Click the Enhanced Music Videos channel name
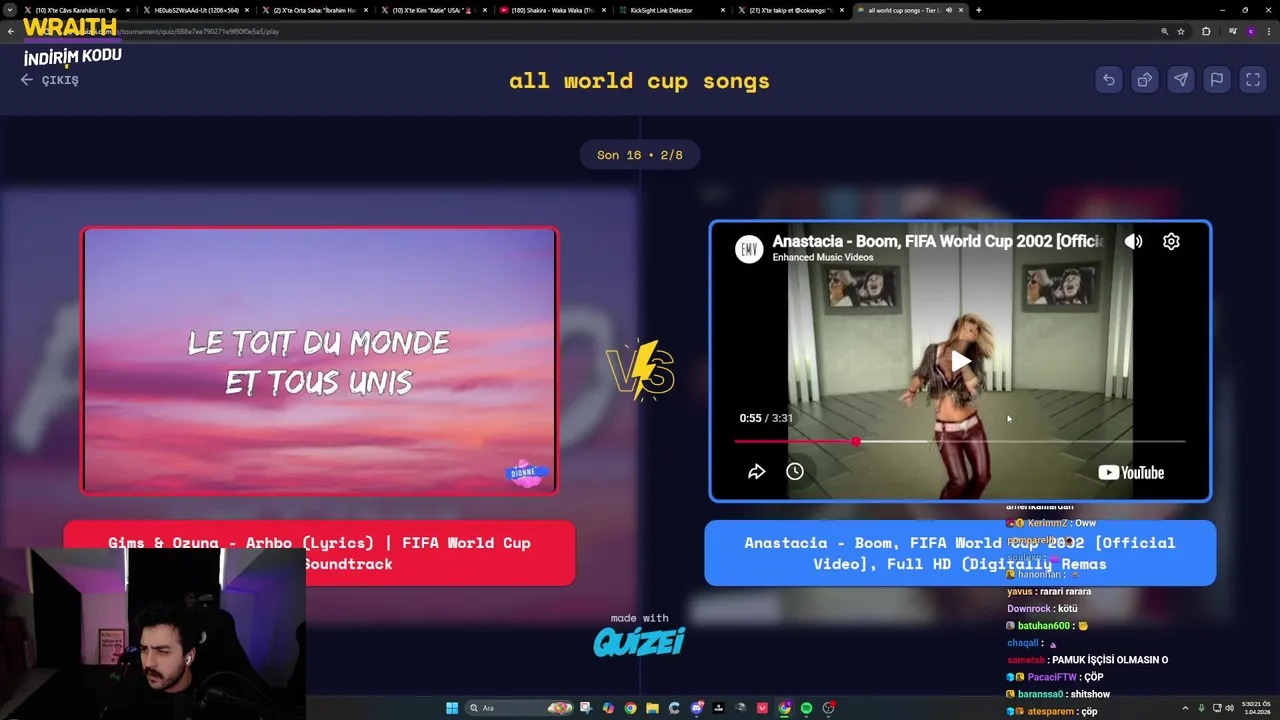1280x720 pixels. [822, 258]
